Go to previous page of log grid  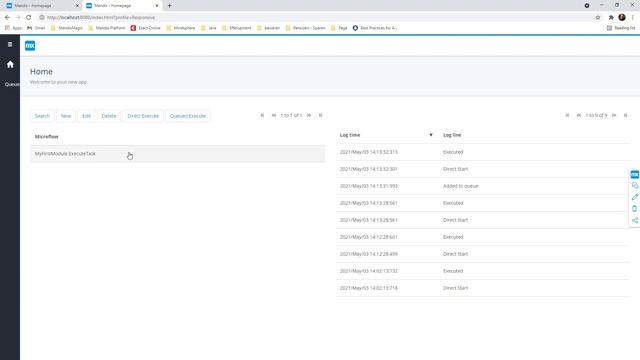(x=578, y=116)
